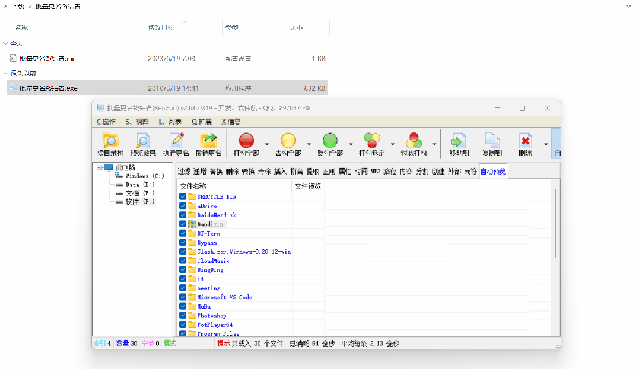
Task: Click the zip archive icon in file list
Action: pyautogui.click(x=192, y=224)
